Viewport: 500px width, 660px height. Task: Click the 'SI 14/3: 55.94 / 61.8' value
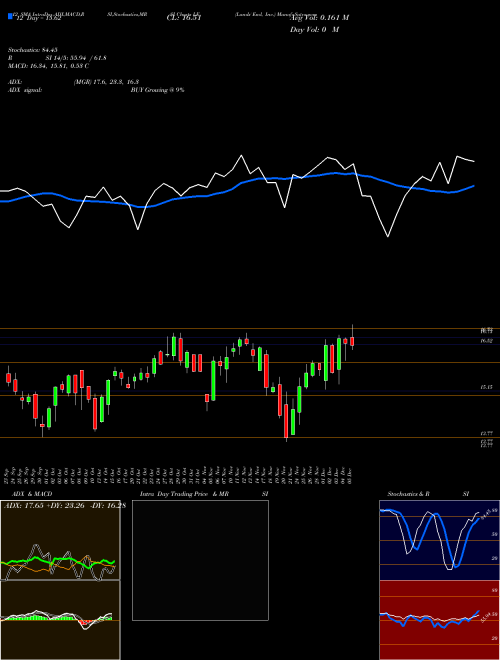(x=76, y=58)
